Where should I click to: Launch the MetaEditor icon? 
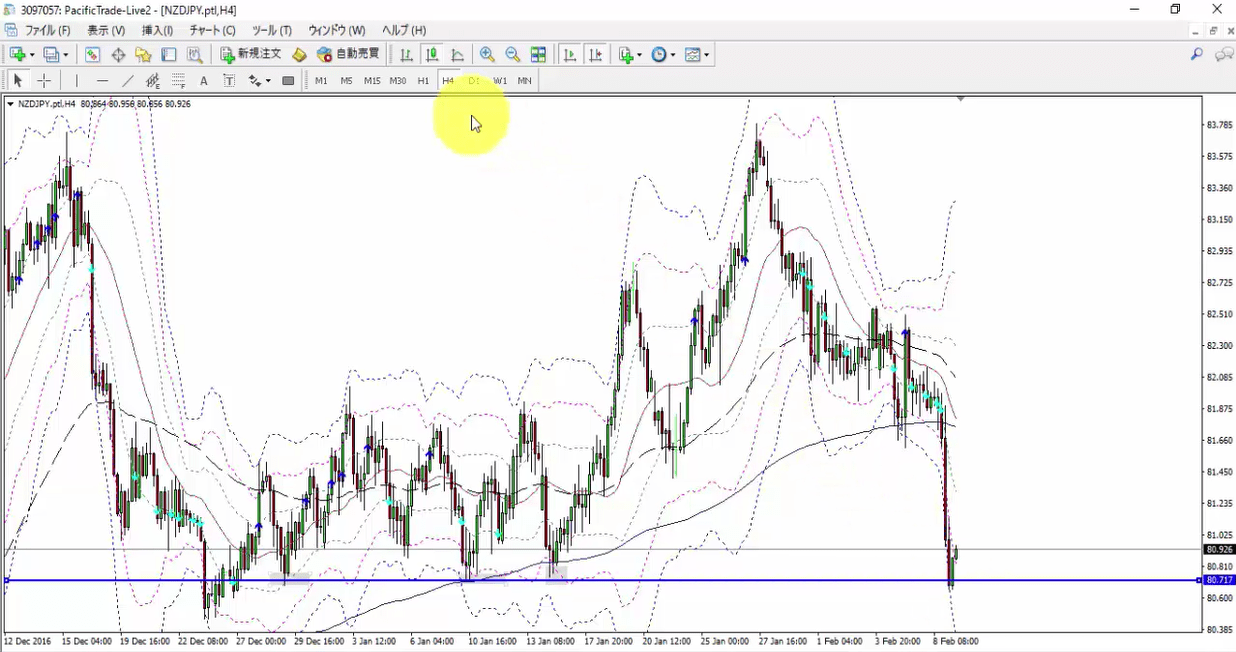[299, 55]
